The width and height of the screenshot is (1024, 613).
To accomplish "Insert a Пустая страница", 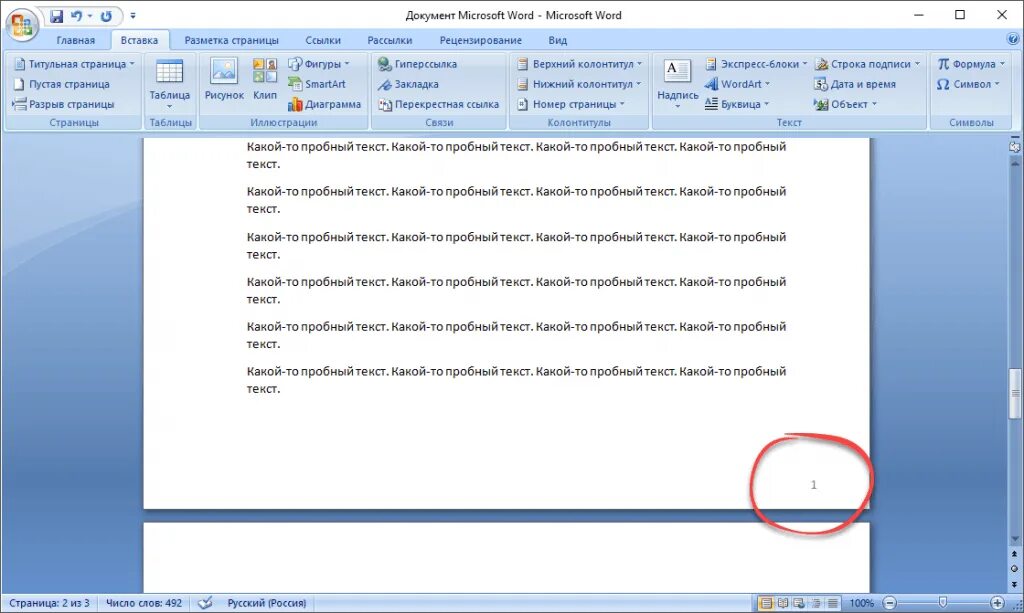I will point(61,84).
